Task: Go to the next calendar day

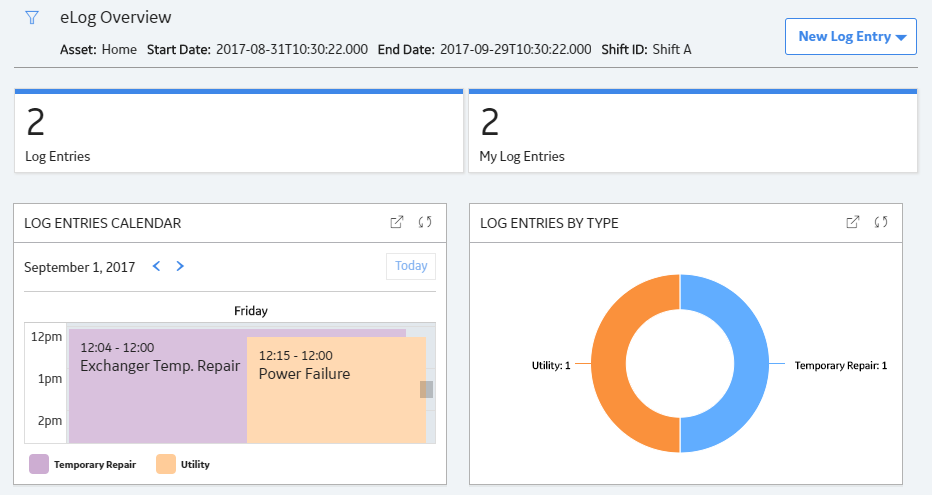Action: point(180,266)
